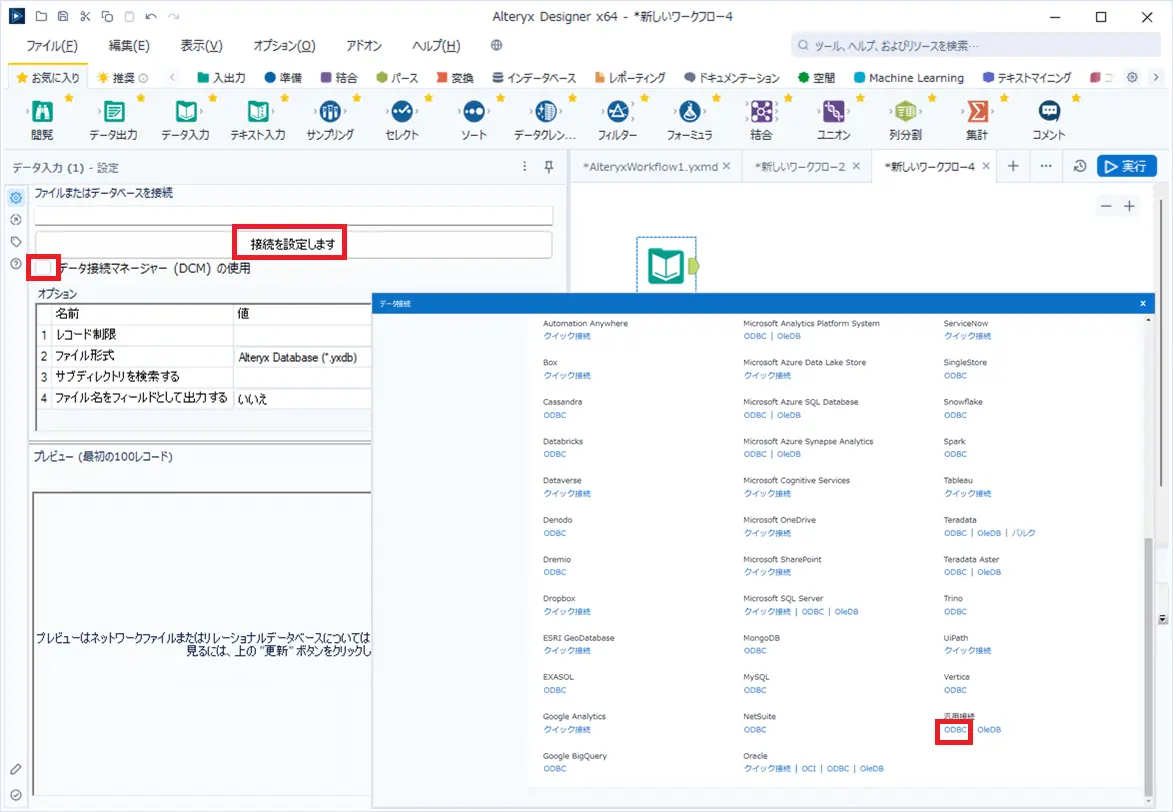Open configuration panel three-dot menu

pyautogui.click(x=524, y=167)
